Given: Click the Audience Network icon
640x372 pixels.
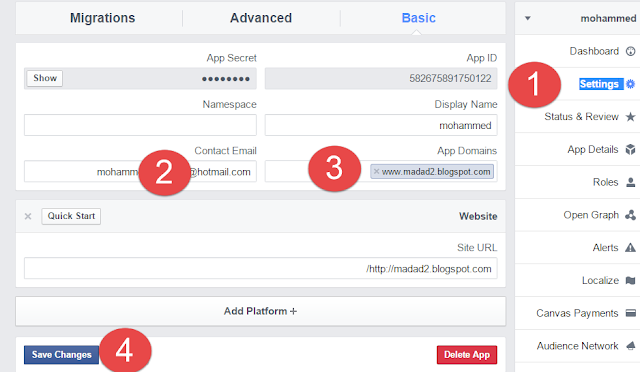Looking at the screenshot, I should 631,346.
